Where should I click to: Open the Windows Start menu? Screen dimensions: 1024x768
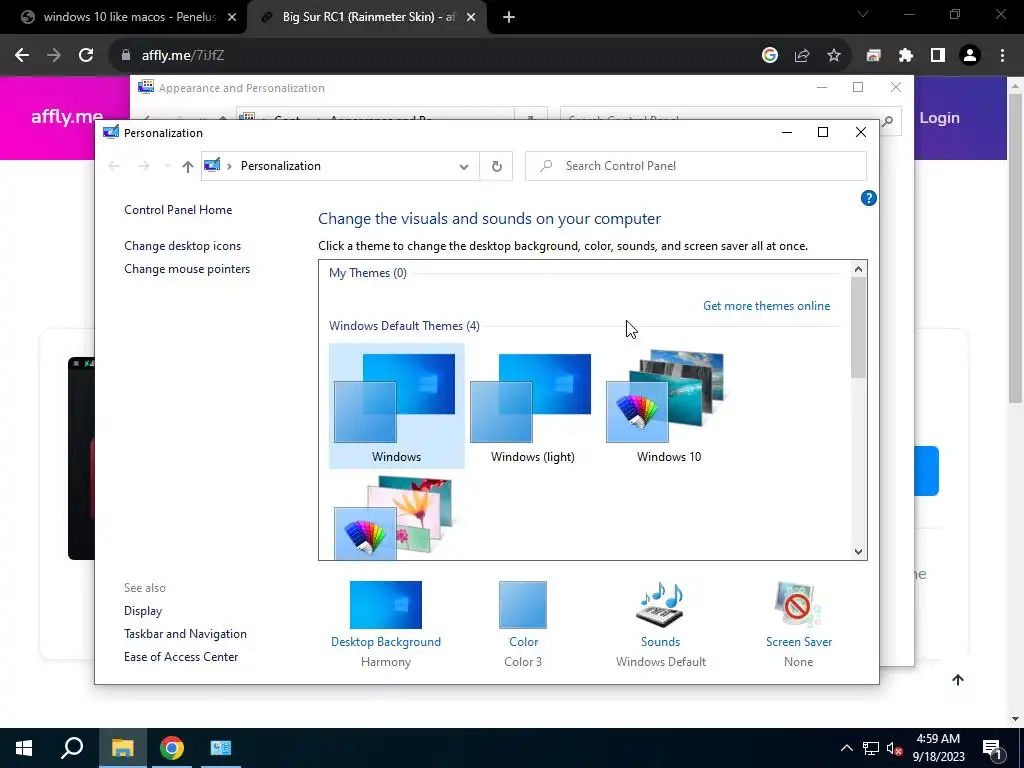[24, 748]
